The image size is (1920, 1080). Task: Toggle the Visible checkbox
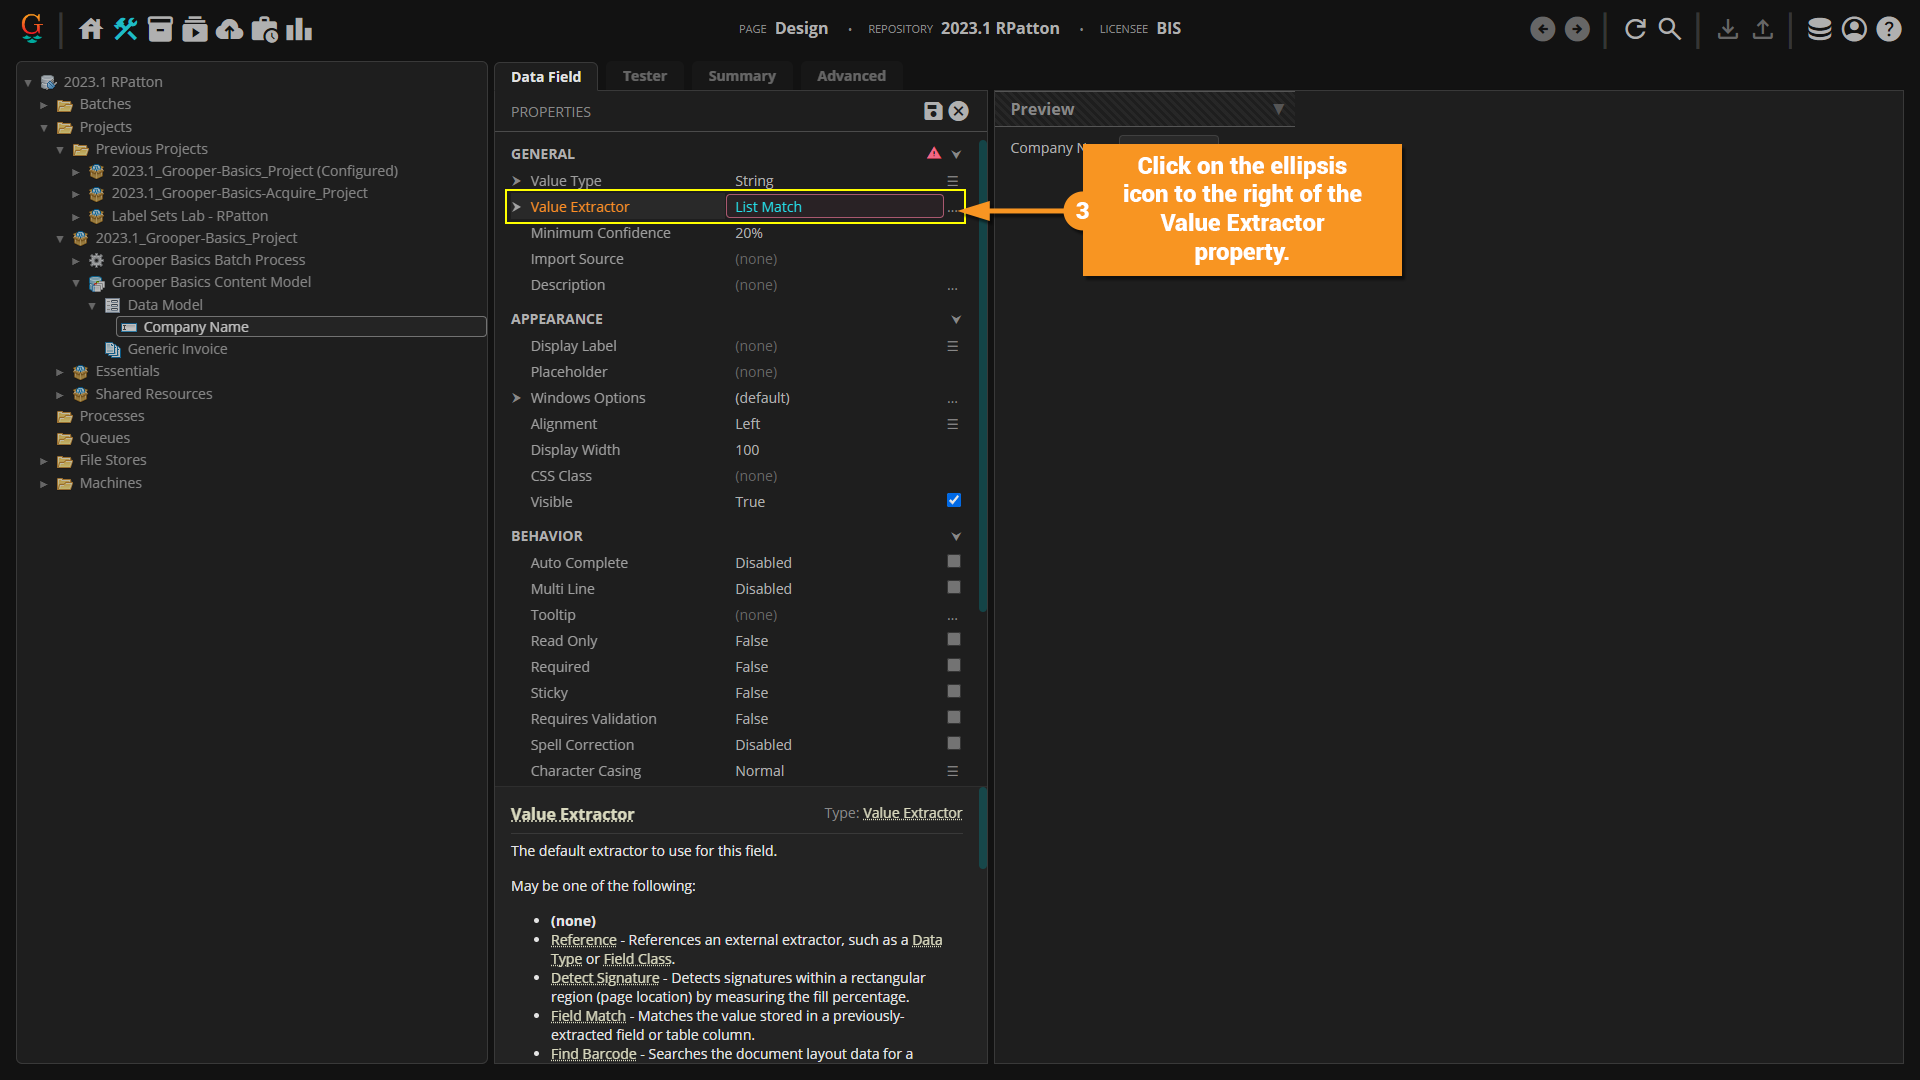coord(953,501)
